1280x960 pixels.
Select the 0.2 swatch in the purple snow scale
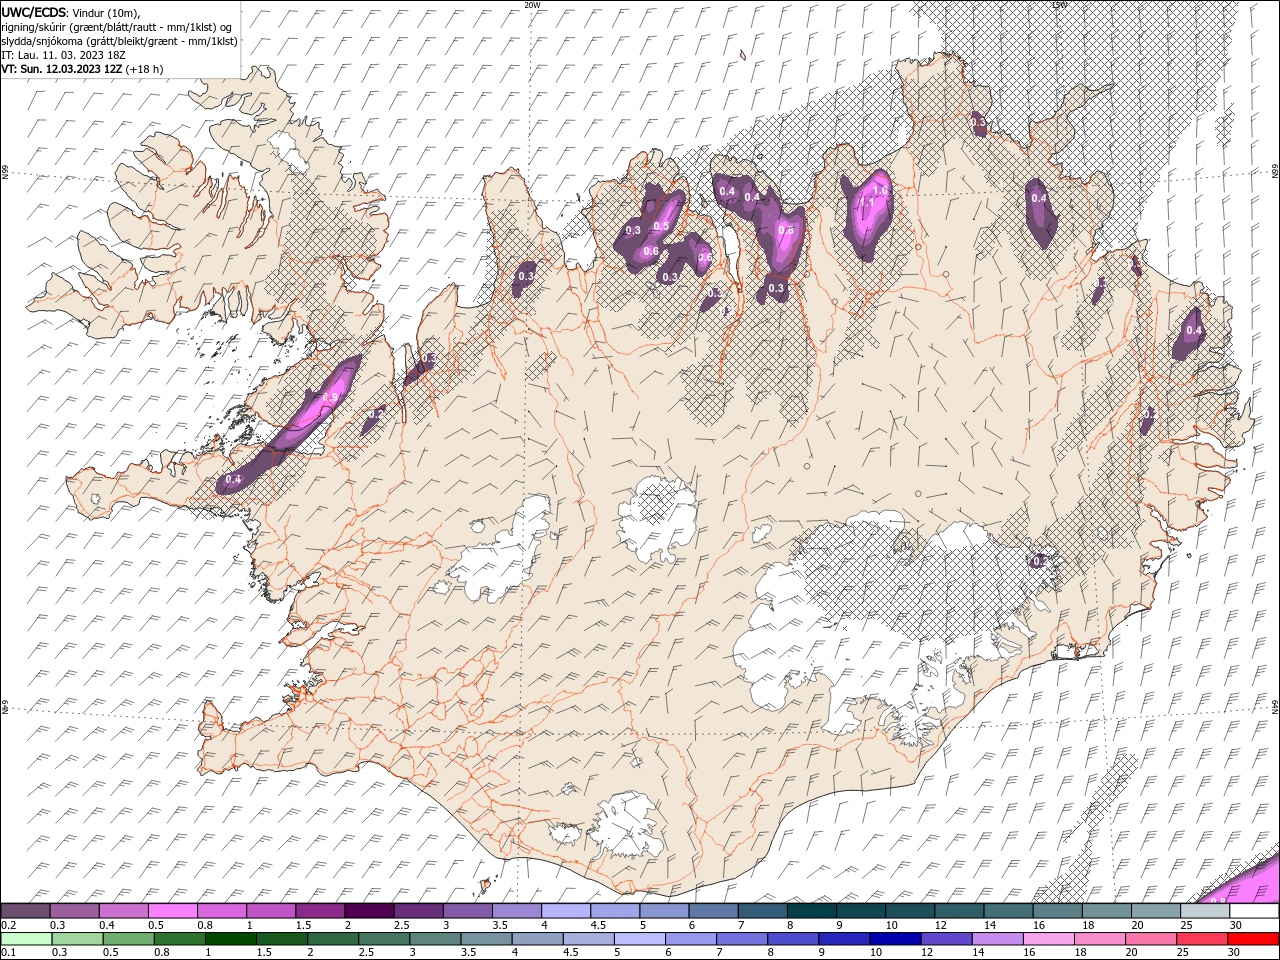pyautogui.click(x=25, y=911)
